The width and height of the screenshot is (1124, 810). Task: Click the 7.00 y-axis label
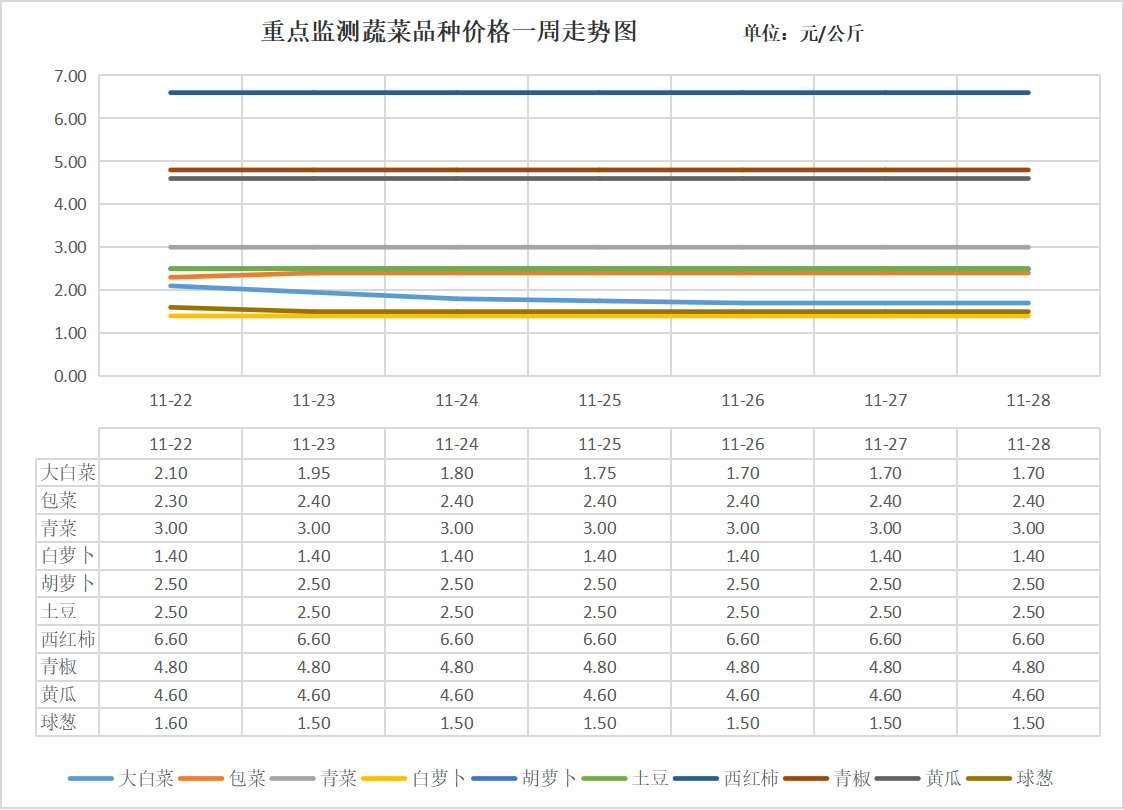(x=70, y=76)
